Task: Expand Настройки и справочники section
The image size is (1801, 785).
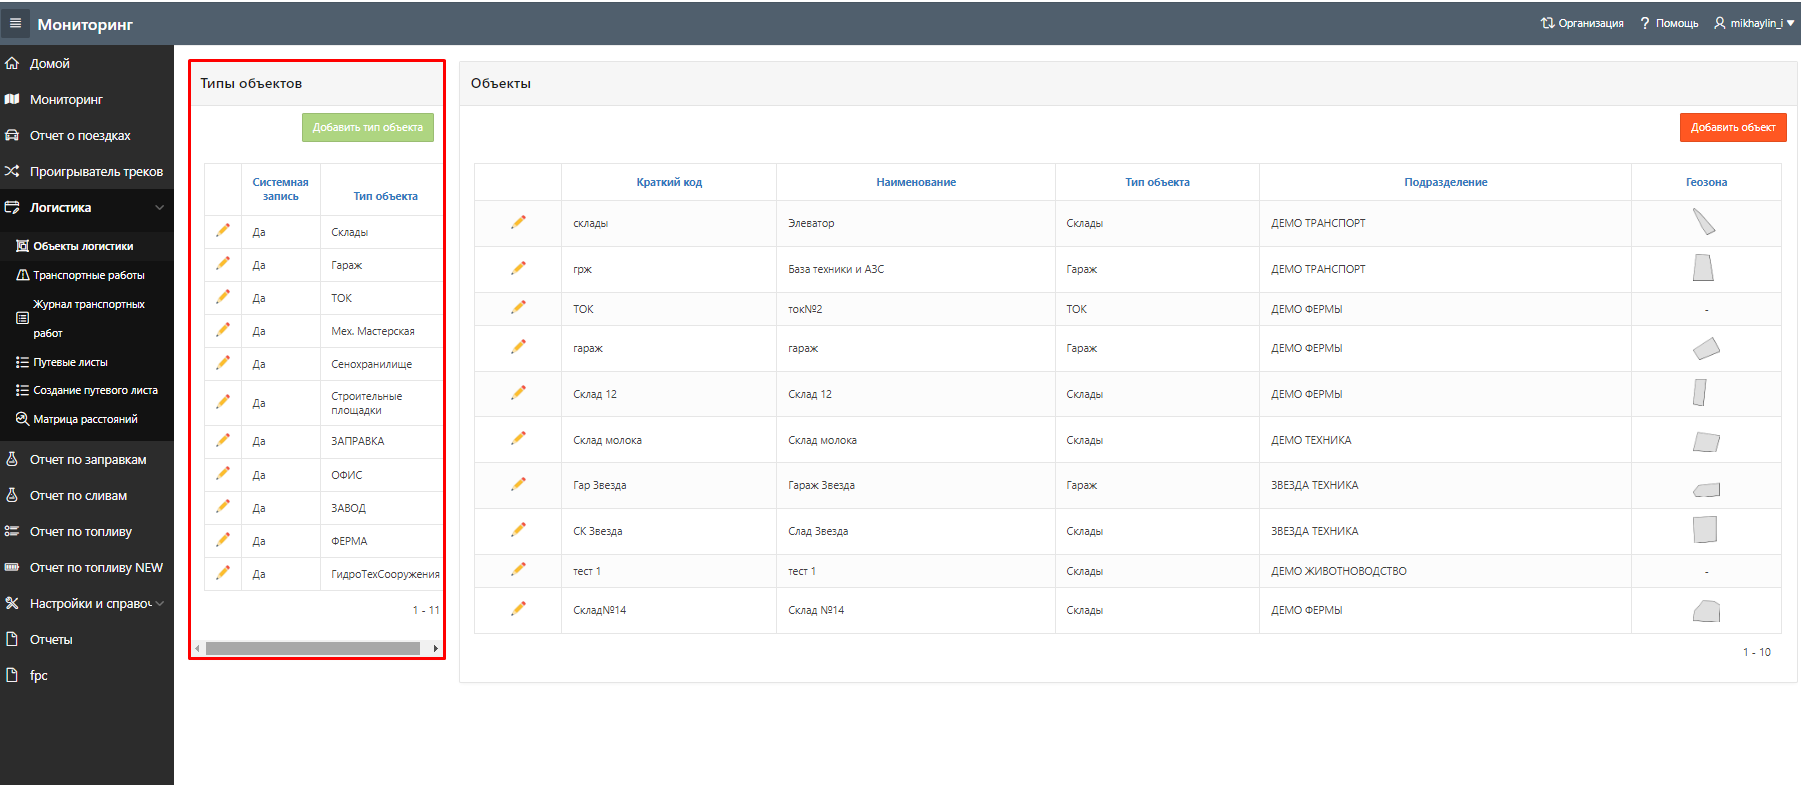Action: click(159, 604)
